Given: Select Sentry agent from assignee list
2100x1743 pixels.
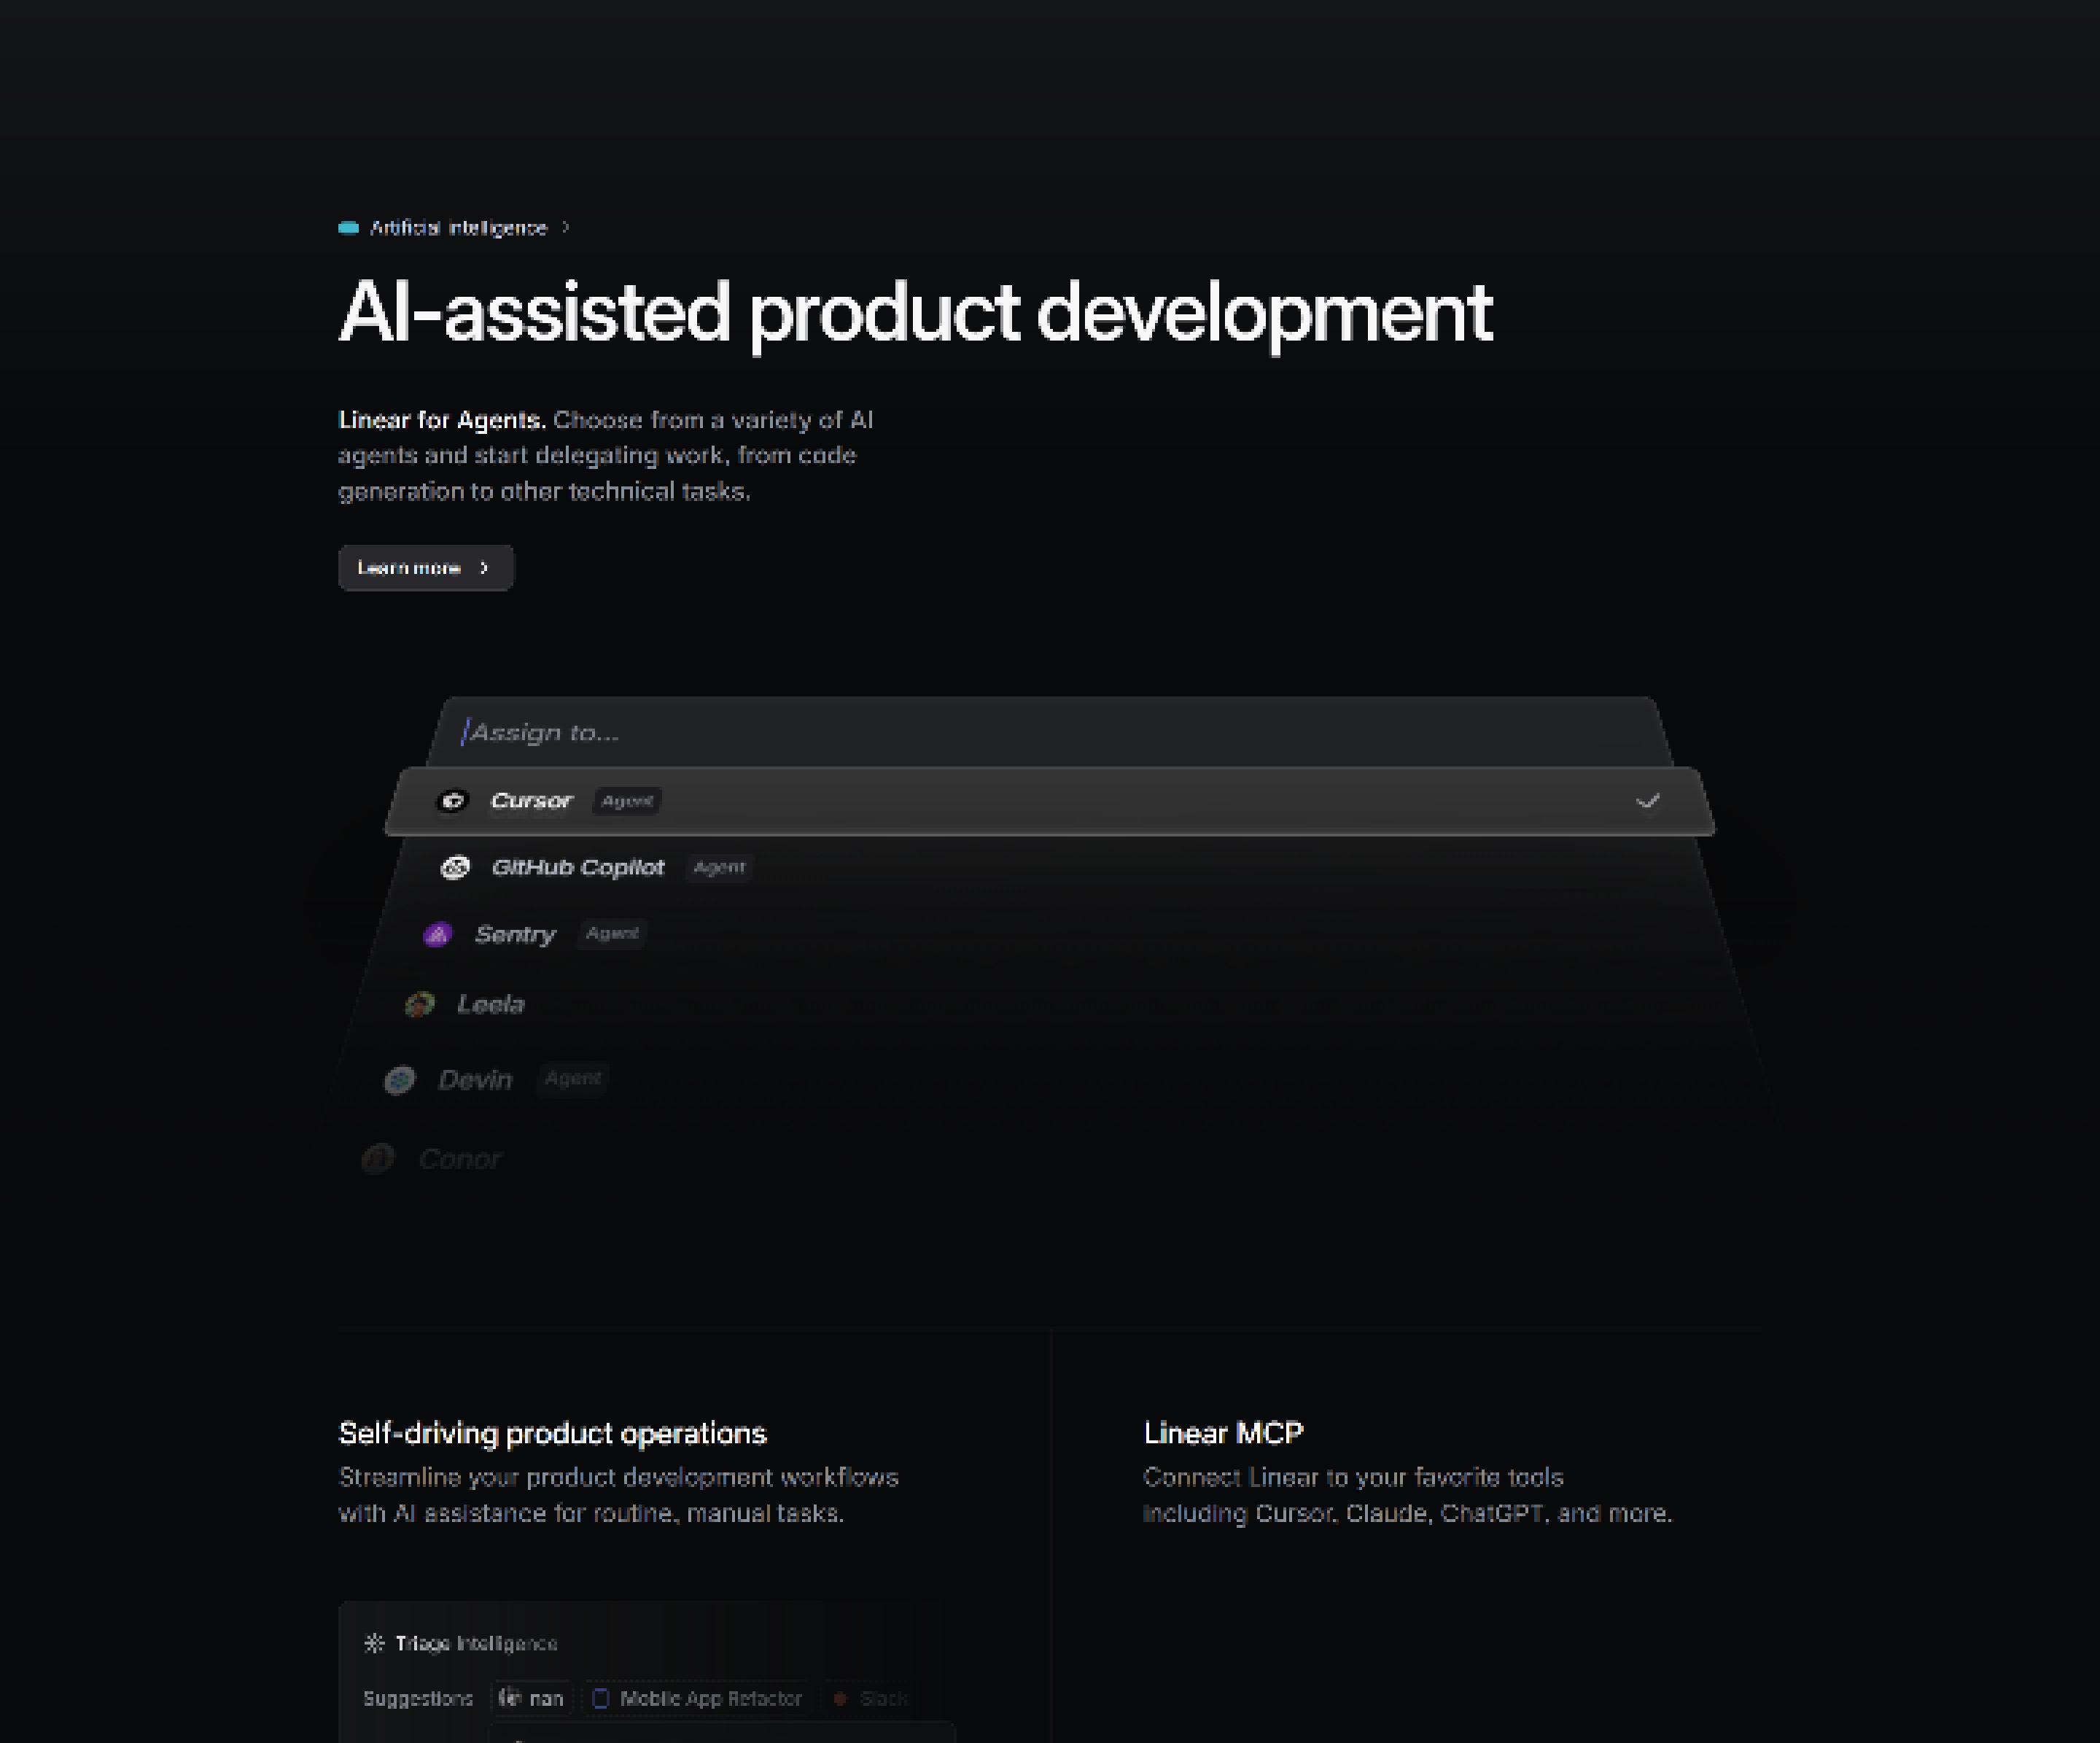Looking at the screenshot, I should (x=514, y=934).
